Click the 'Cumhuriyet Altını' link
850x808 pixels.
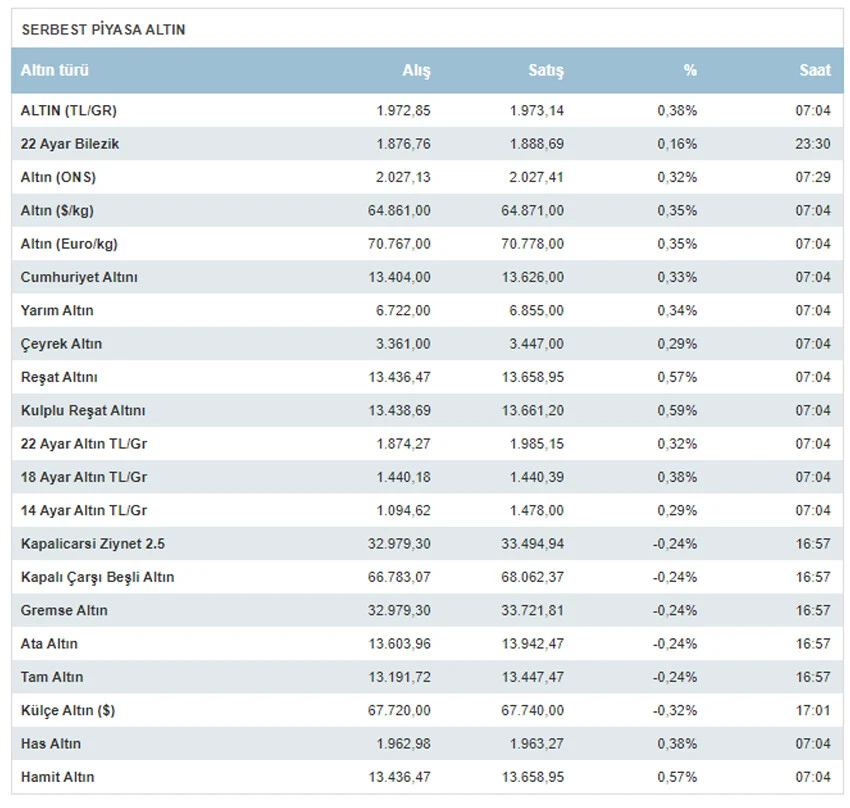(x=79, y=277)
